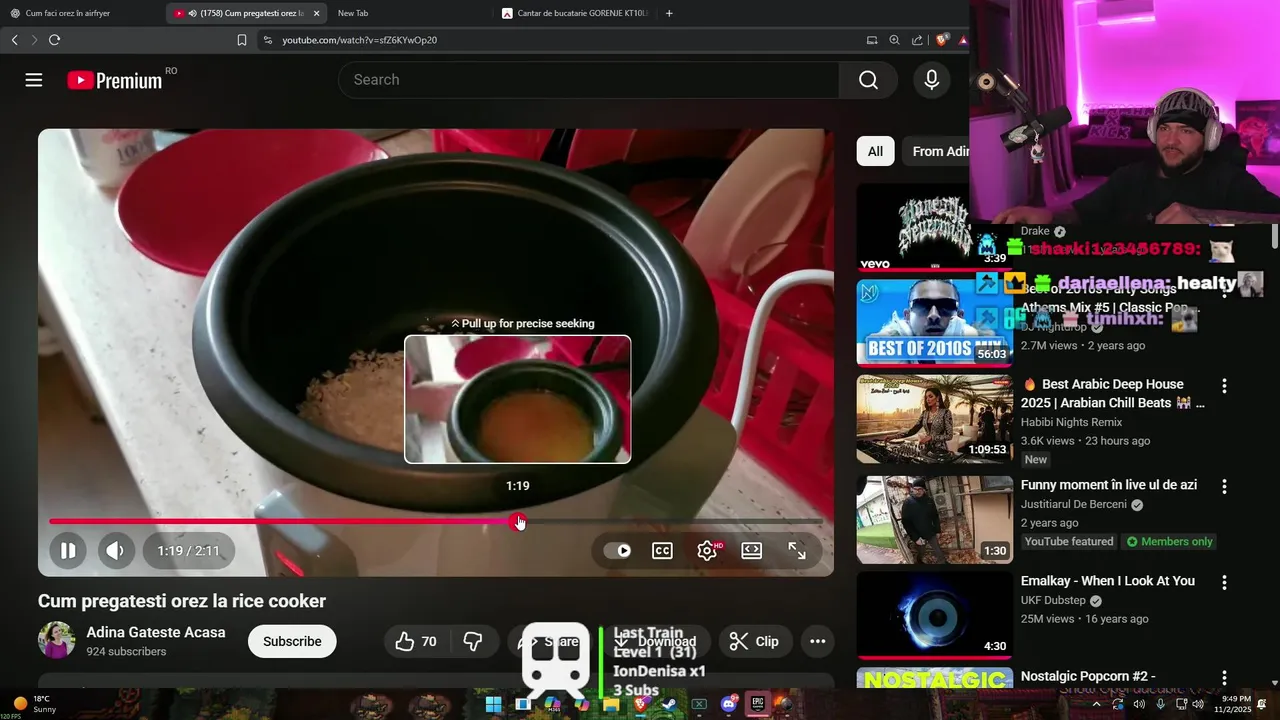Bookmark this page

[x=242, y=40]
